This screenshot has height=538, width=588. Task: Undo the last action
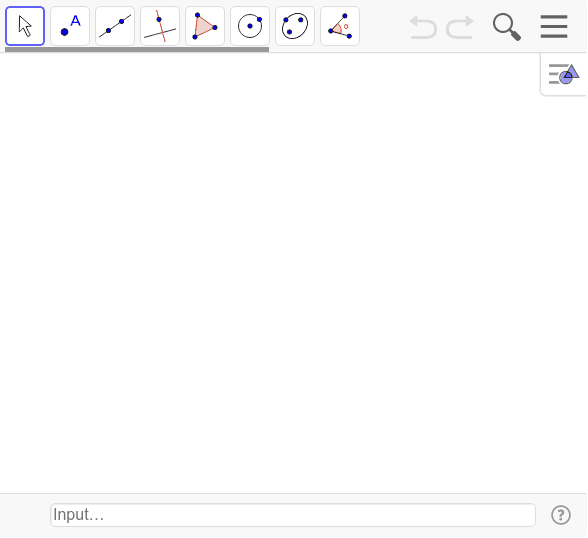point(423,27)
